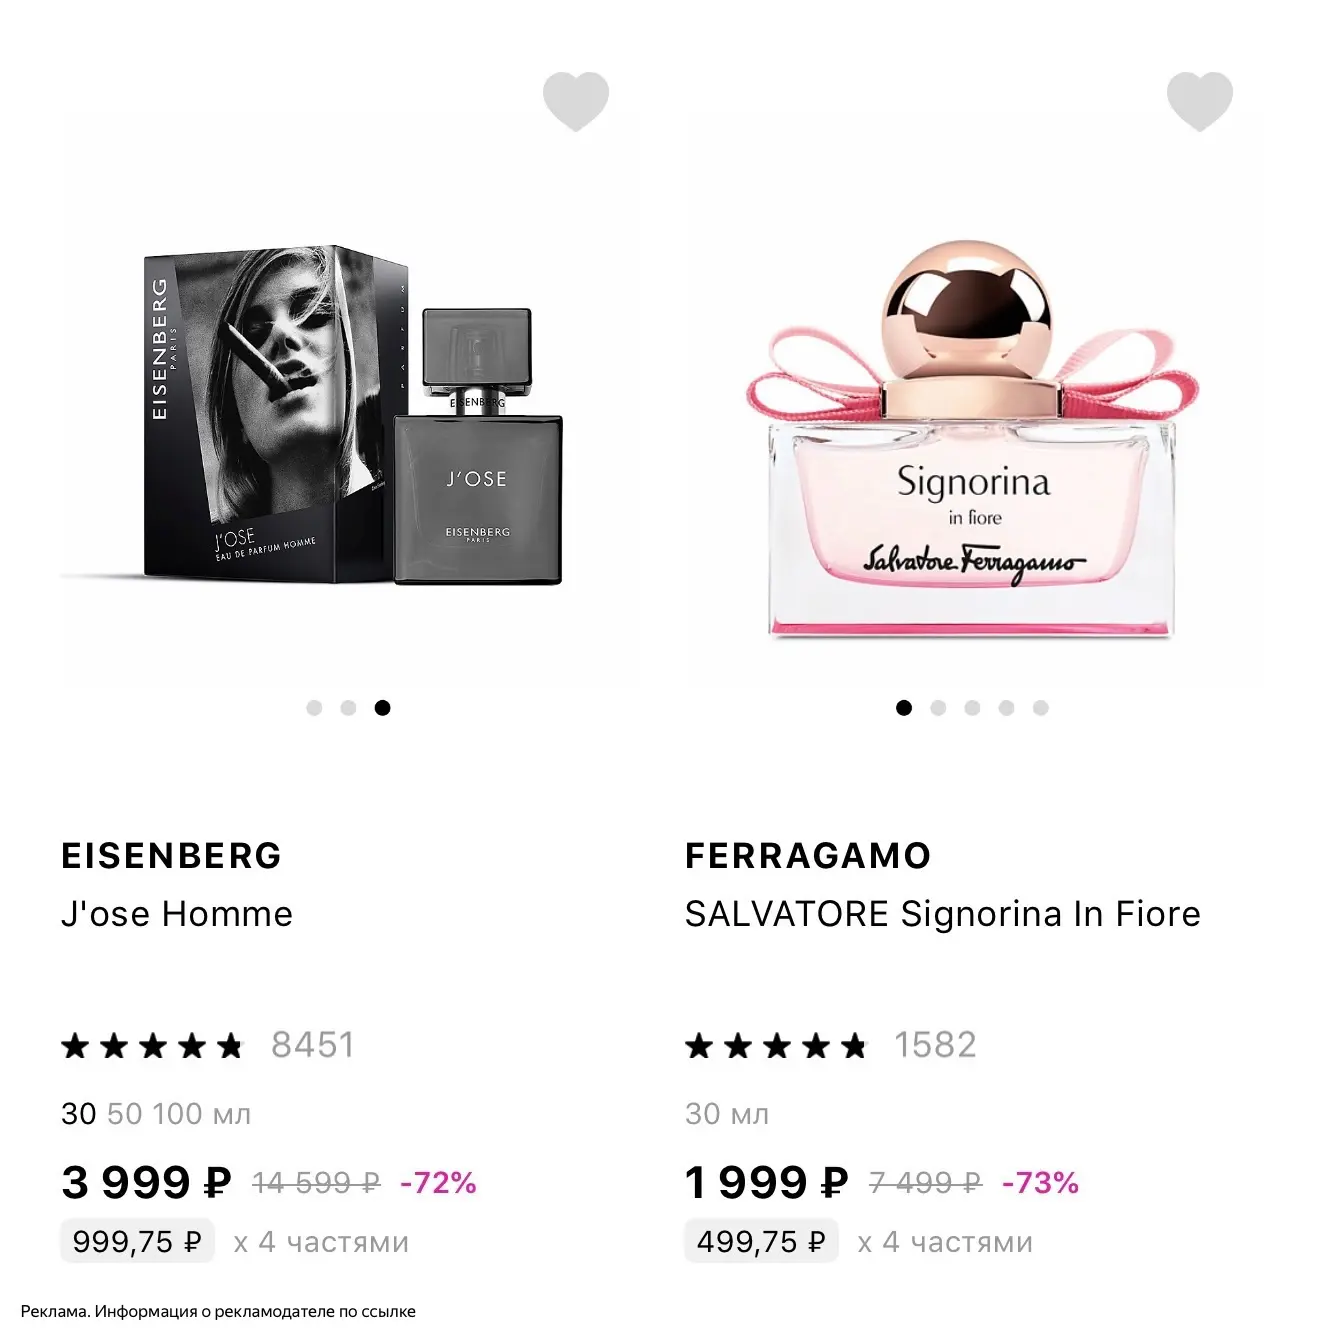Screen dimensions: 1320x1334
Task: Select 50 ml volume for J'ose Homme
Action: (x=125, y=1114)
